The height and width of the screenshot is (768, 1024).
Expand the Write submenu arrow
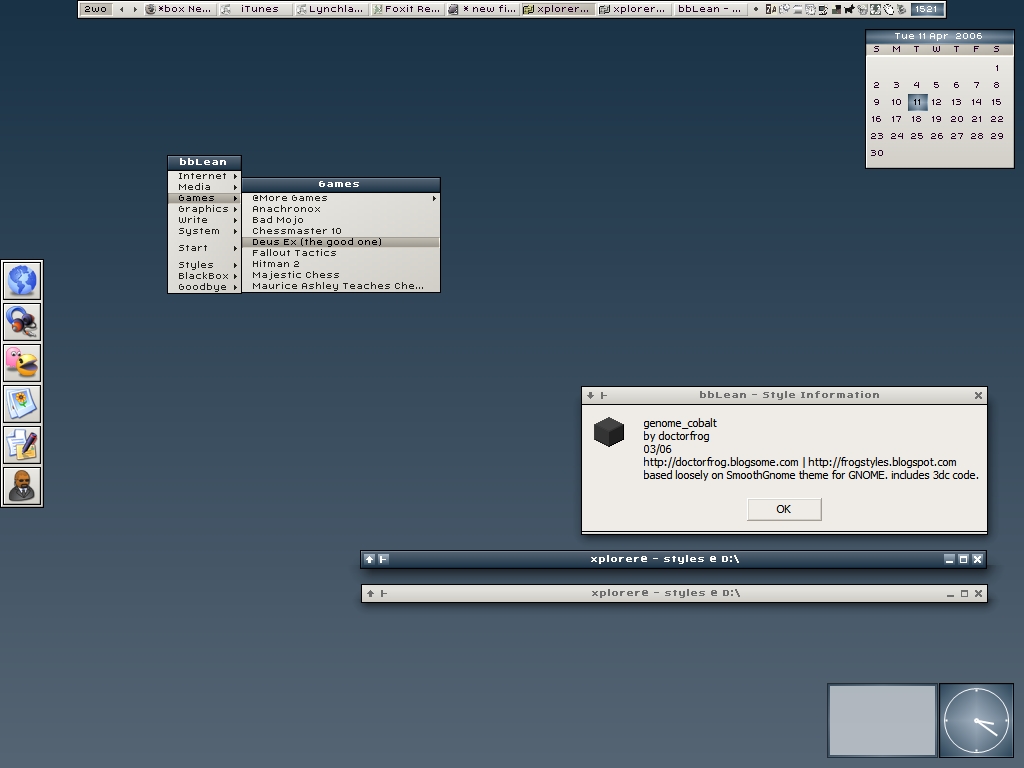(235, 220)
